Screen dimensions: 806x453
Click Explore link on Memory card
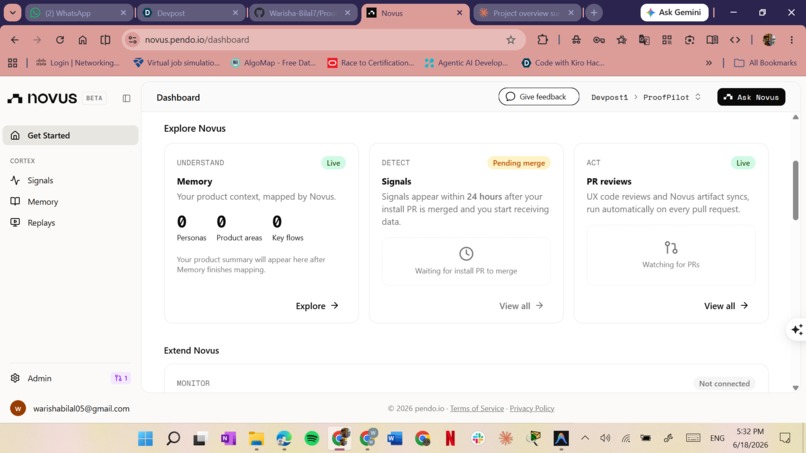click(317, 305)
